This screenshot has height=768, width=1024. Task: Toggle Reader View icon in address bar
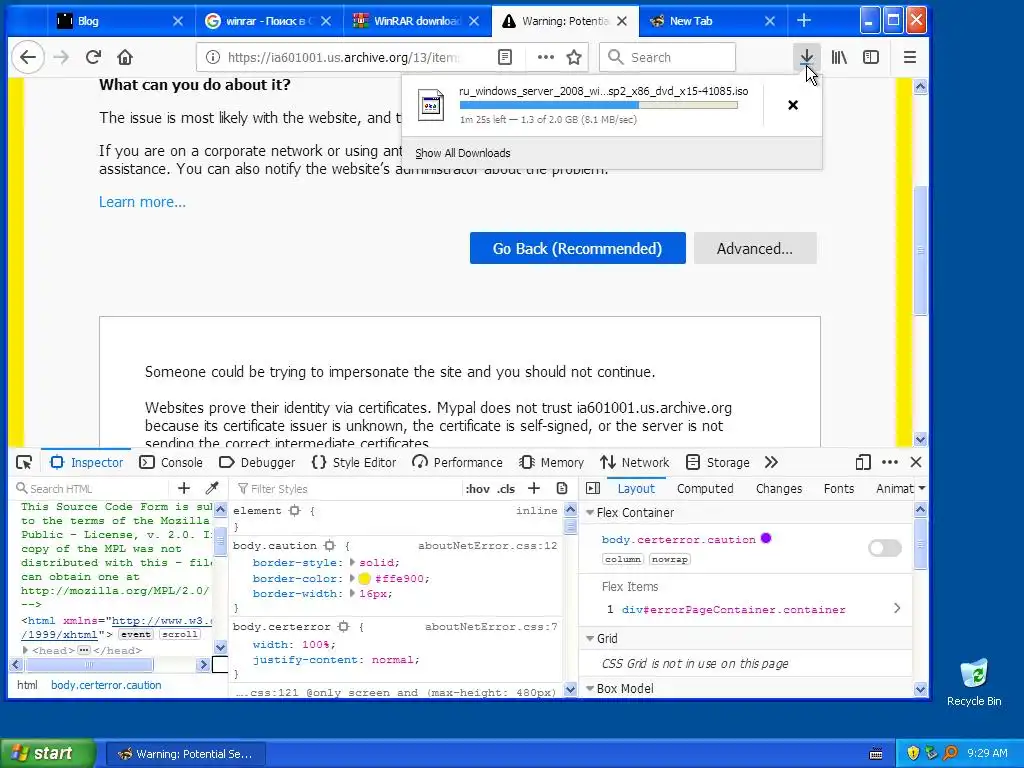tap(505, 57)
